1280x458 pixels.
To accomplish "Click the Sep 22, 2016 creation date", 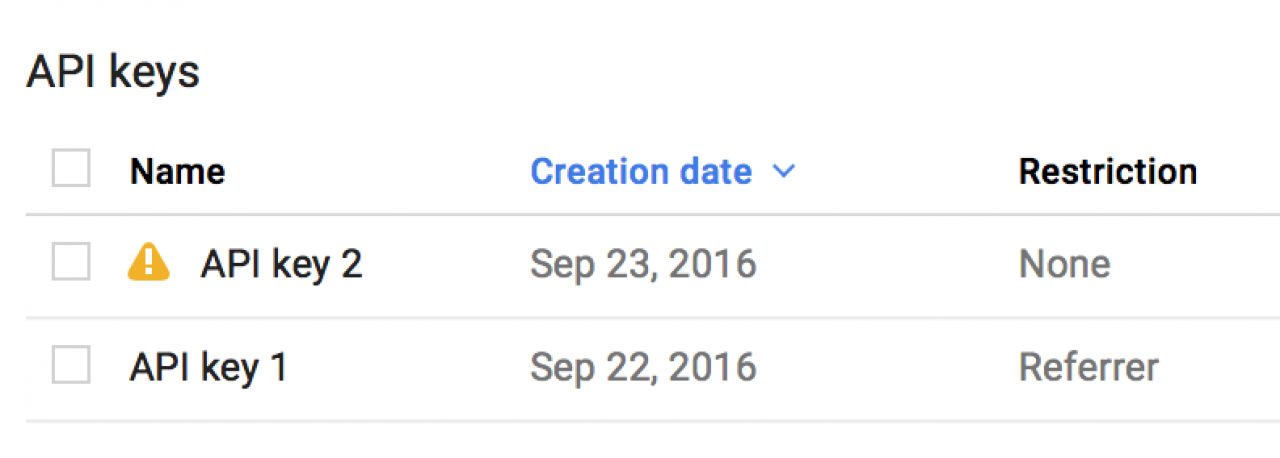I will [x=643, y=367].
